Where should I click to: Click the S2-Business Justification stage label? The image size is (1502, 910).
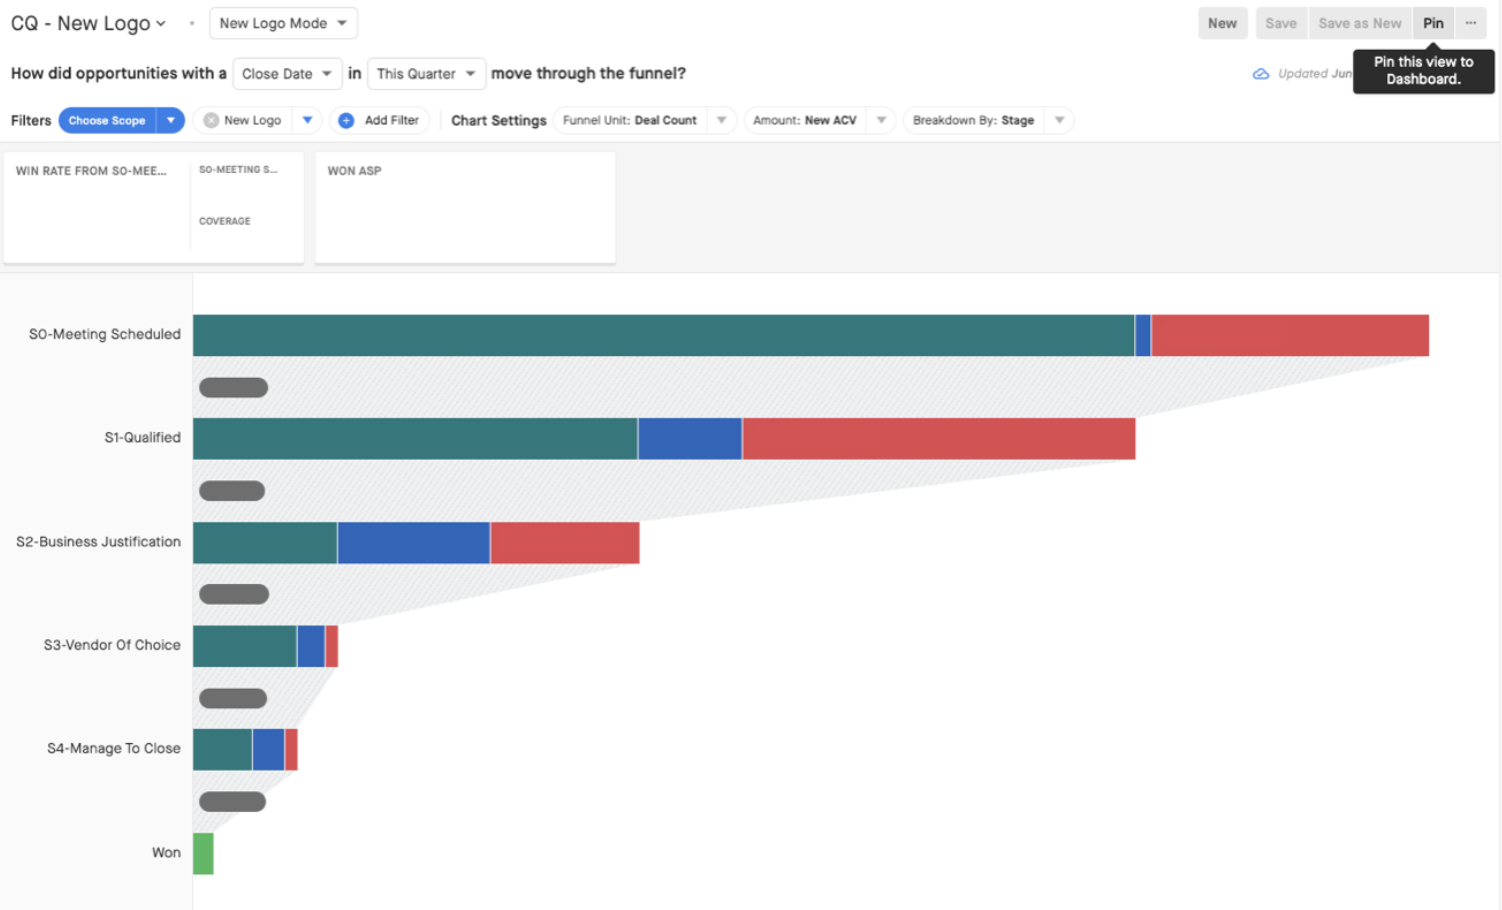click(98, 542)
